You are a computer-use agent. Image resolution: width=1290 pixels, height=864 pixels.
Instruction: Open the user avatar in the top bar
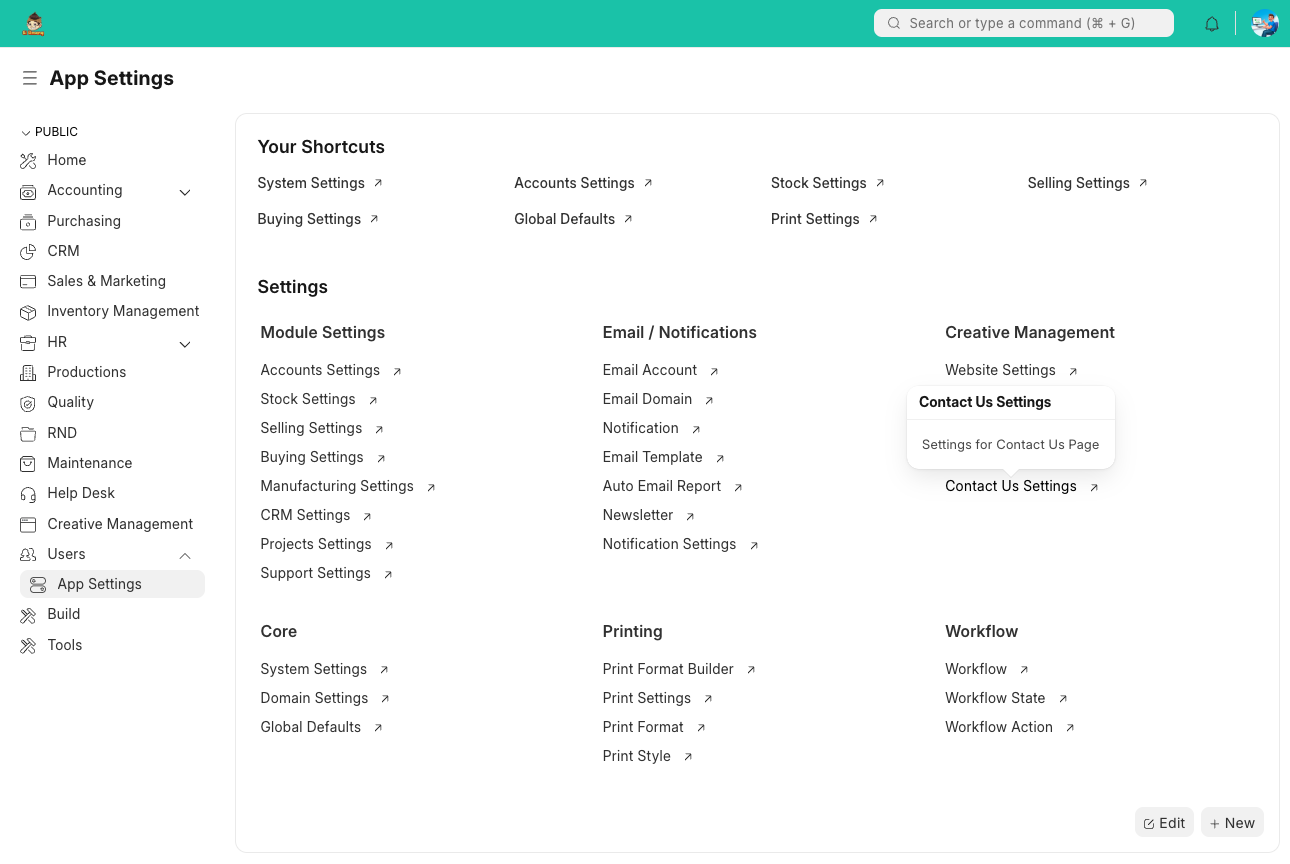tap(1264, 24)
